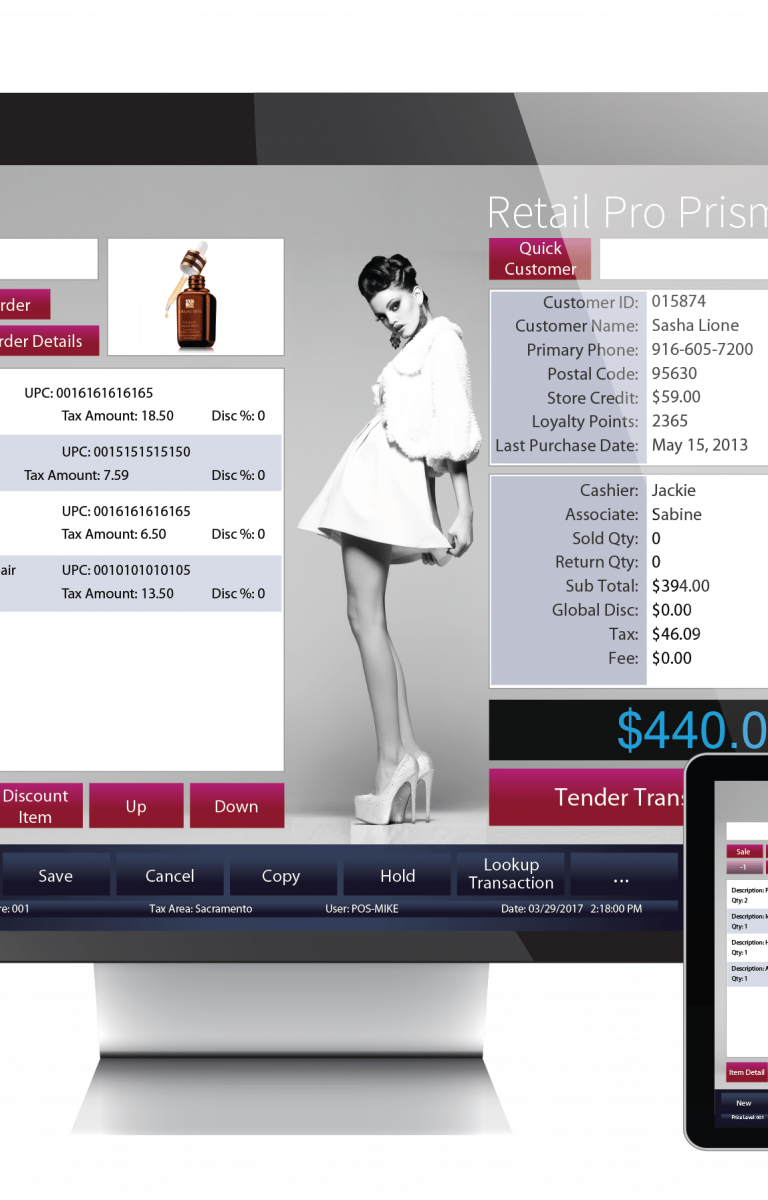
Task: Copy the transaction using the Copy button
Action: click(281, 875)
